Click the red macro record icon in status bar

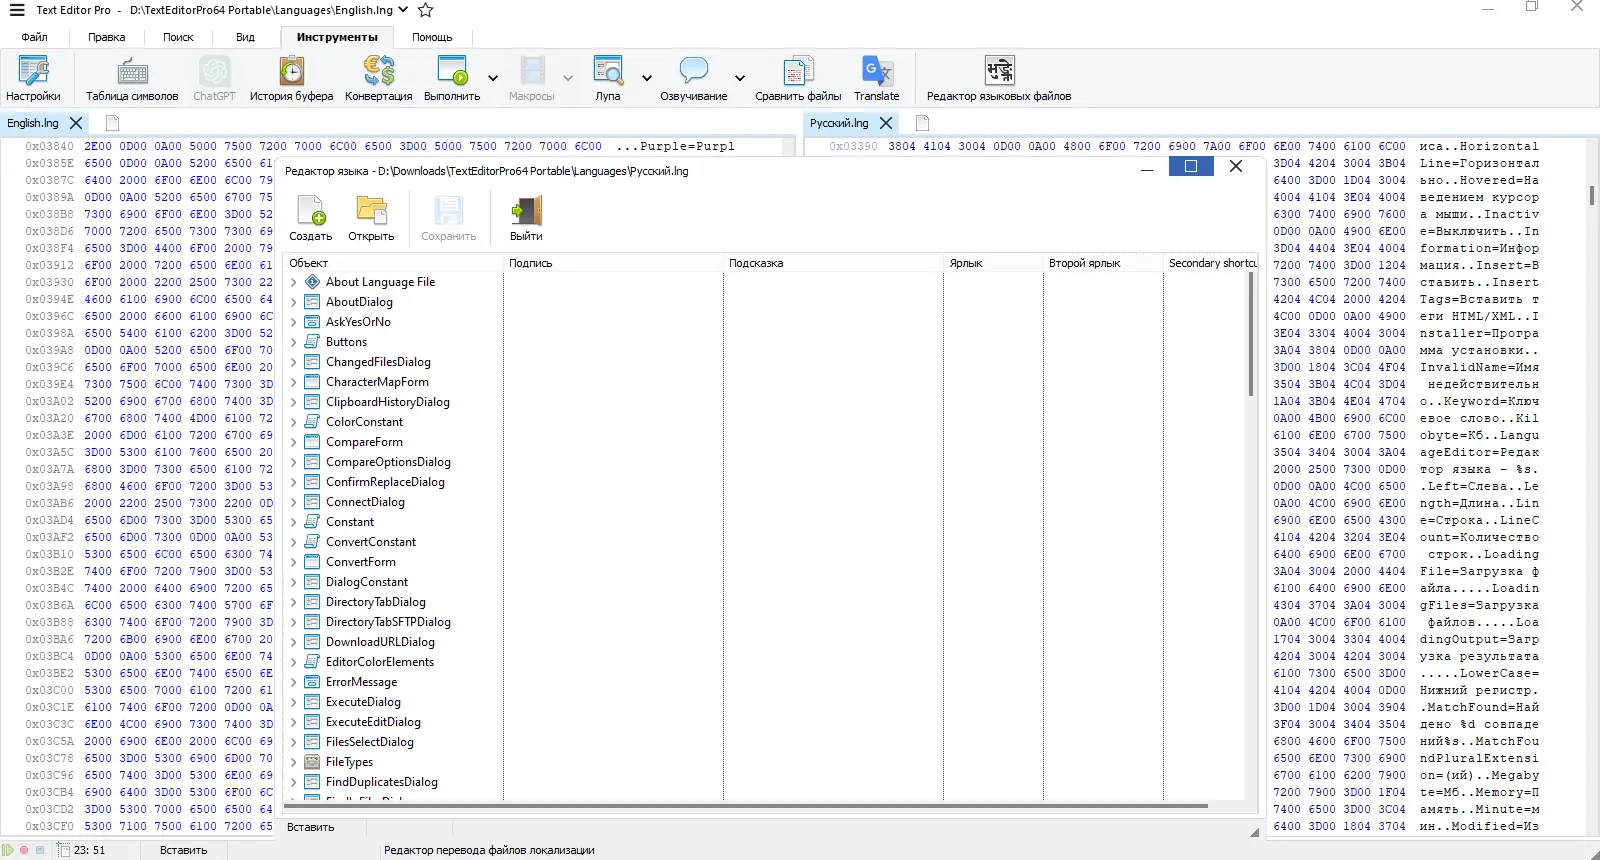pos(24,850)
